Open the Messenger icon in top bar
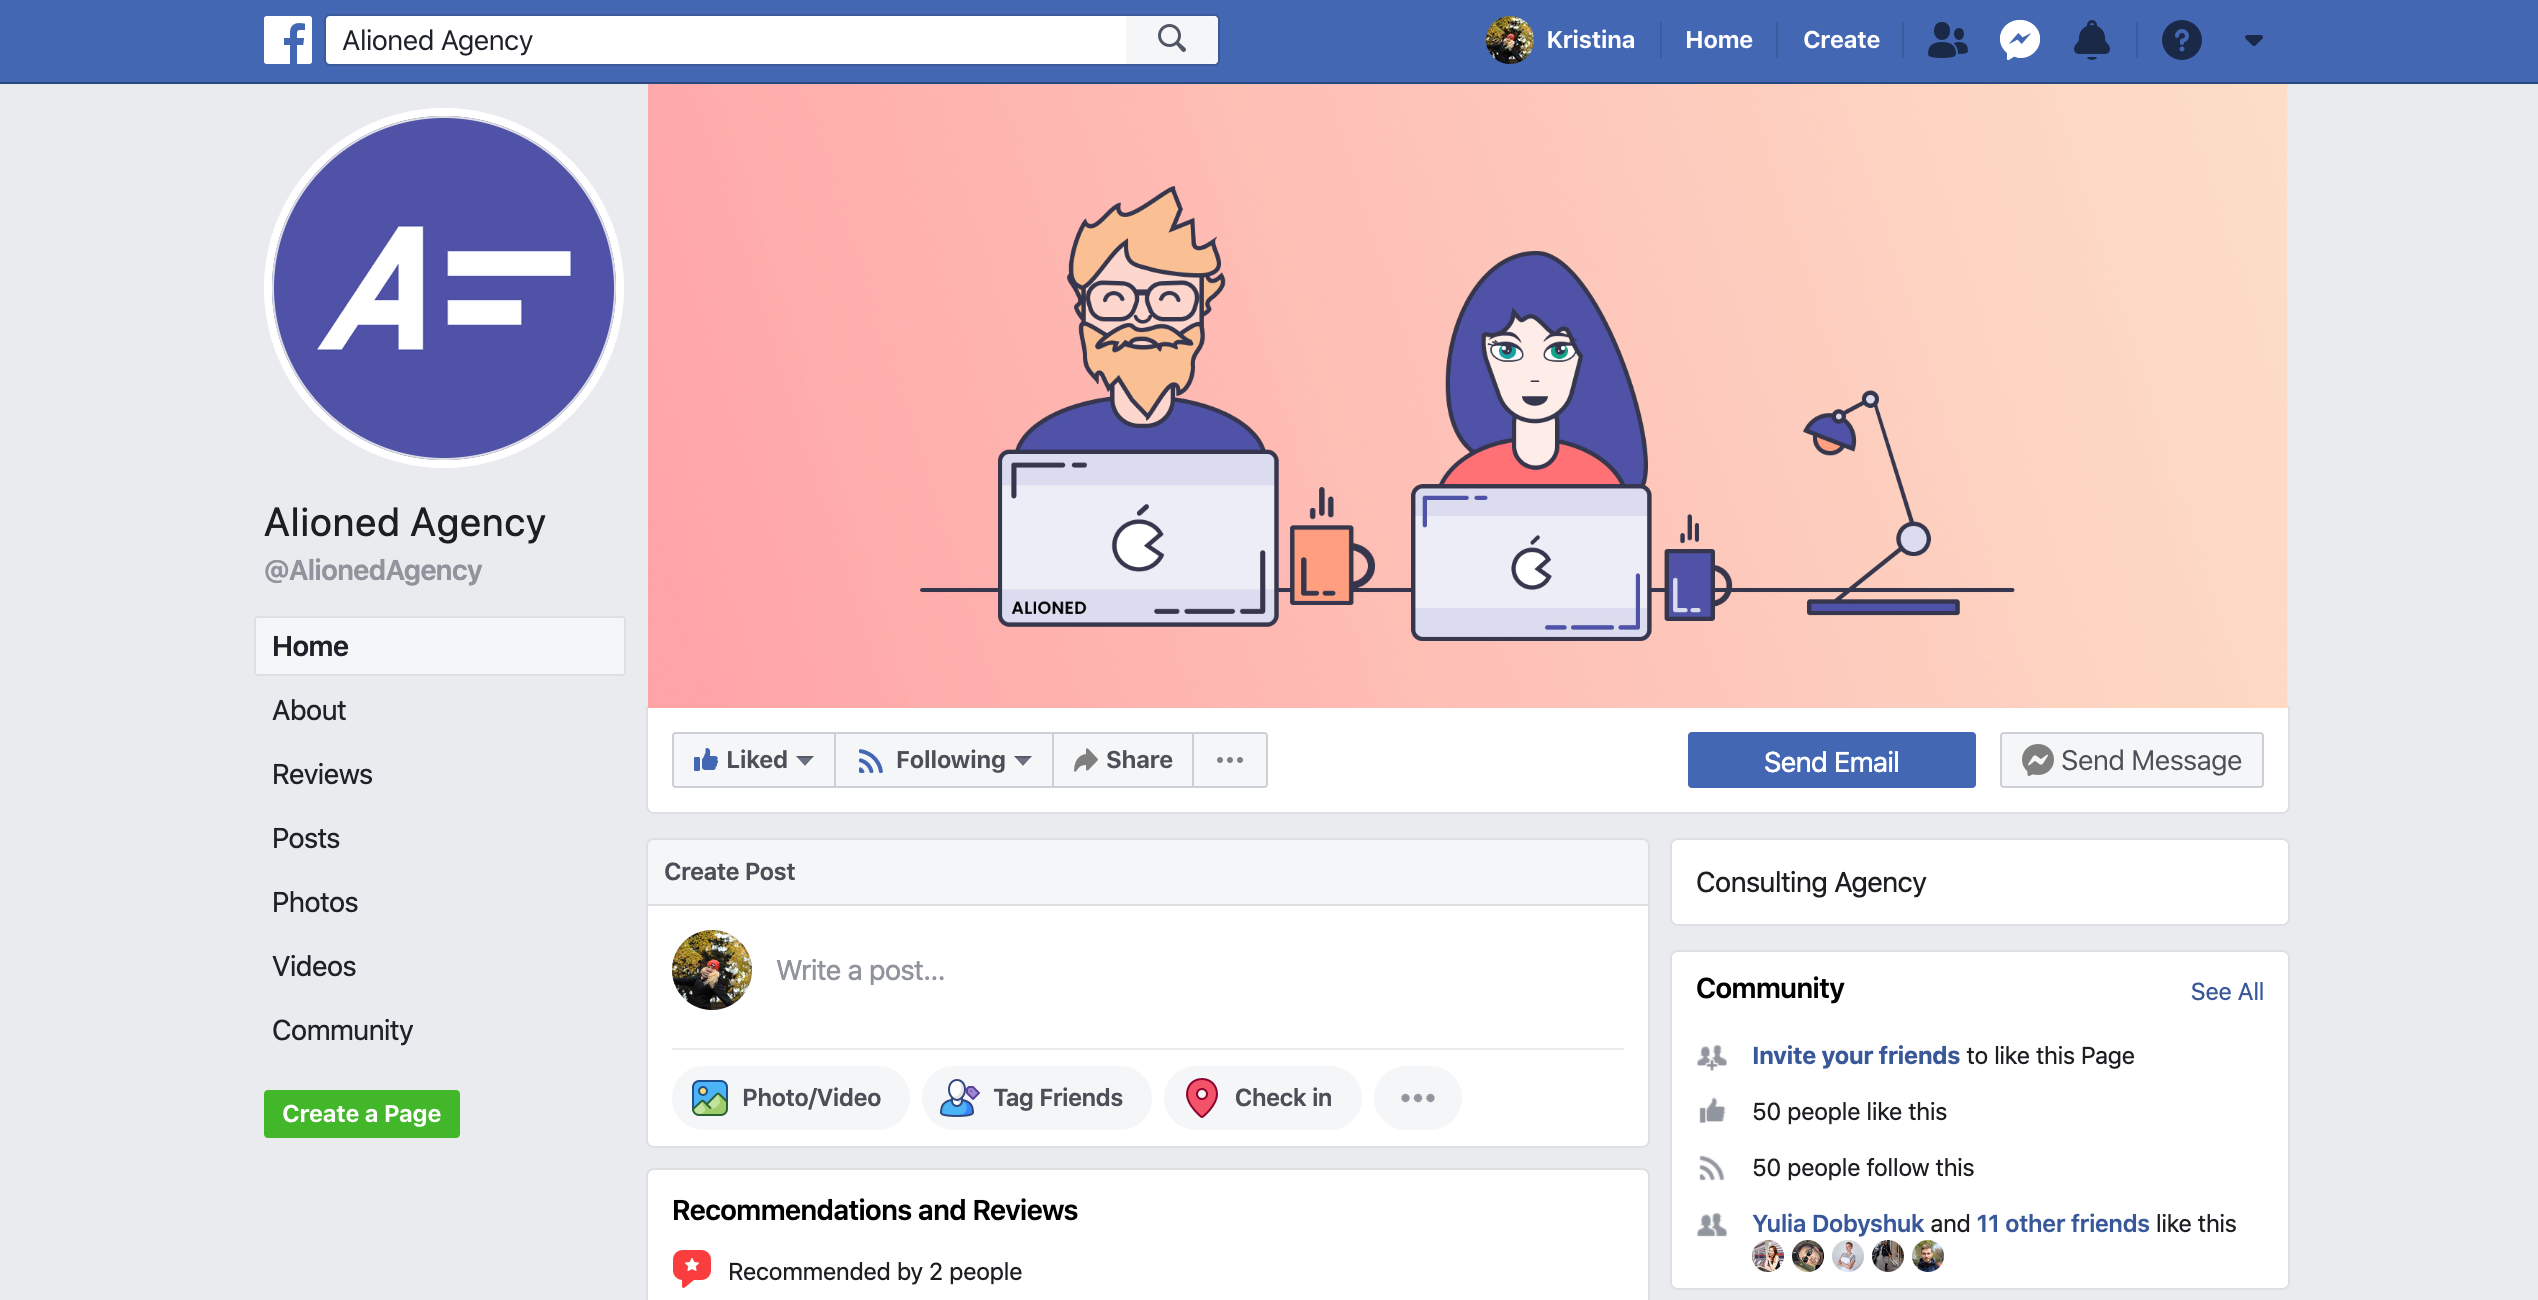This screenshot has width=2538, height=1300. [x=2019, y=40]
